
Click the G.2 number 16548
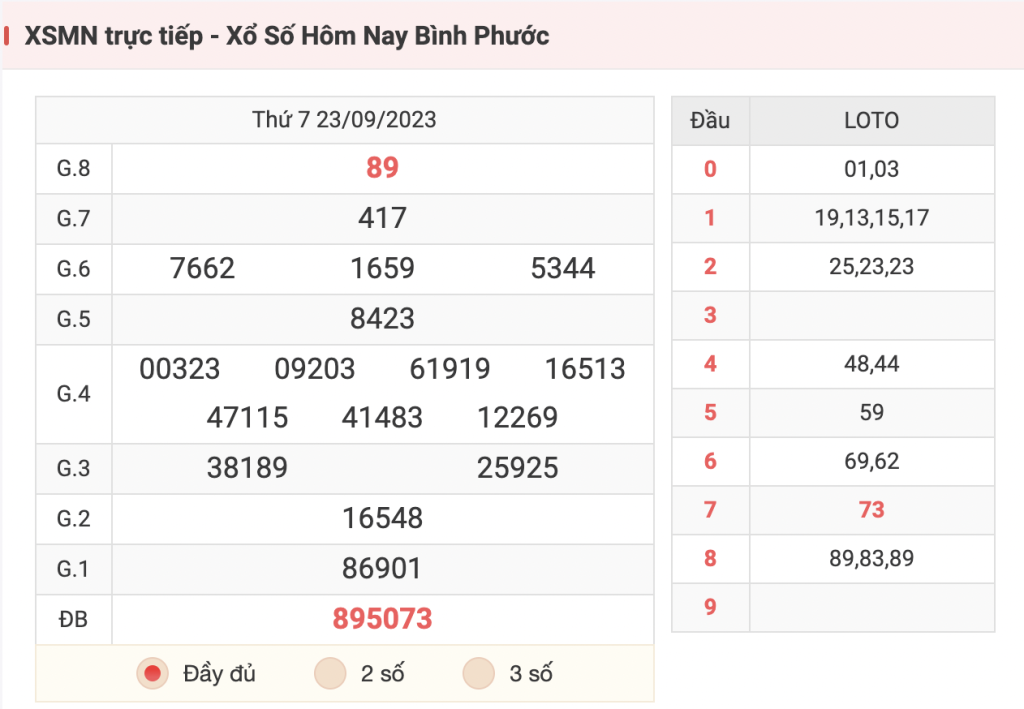tap(383, 518)
